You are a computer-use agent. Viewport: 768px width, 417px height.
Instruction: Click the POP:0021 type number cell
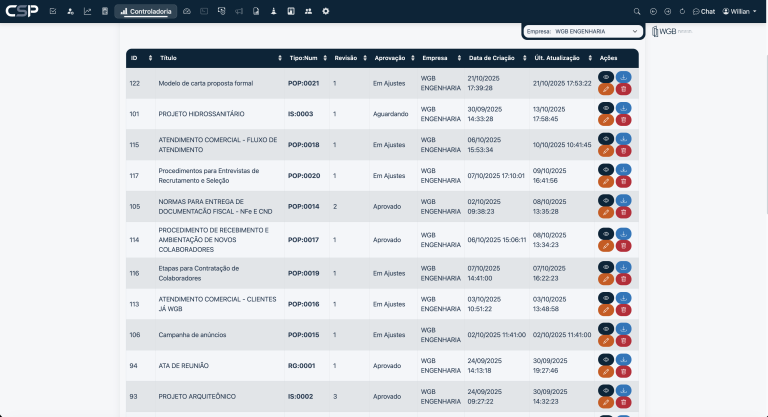tap(303, 83)
